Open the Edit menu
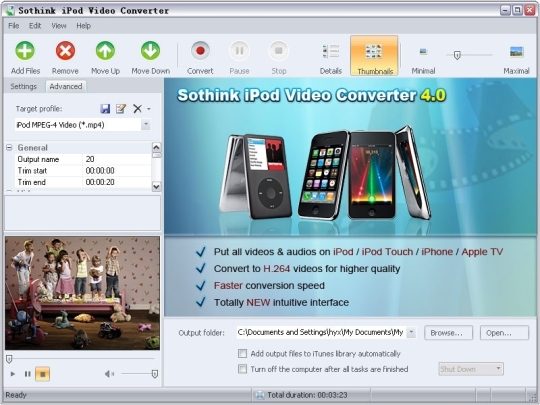The width and height of the screenshot is (540, 405). pos(35,26)
